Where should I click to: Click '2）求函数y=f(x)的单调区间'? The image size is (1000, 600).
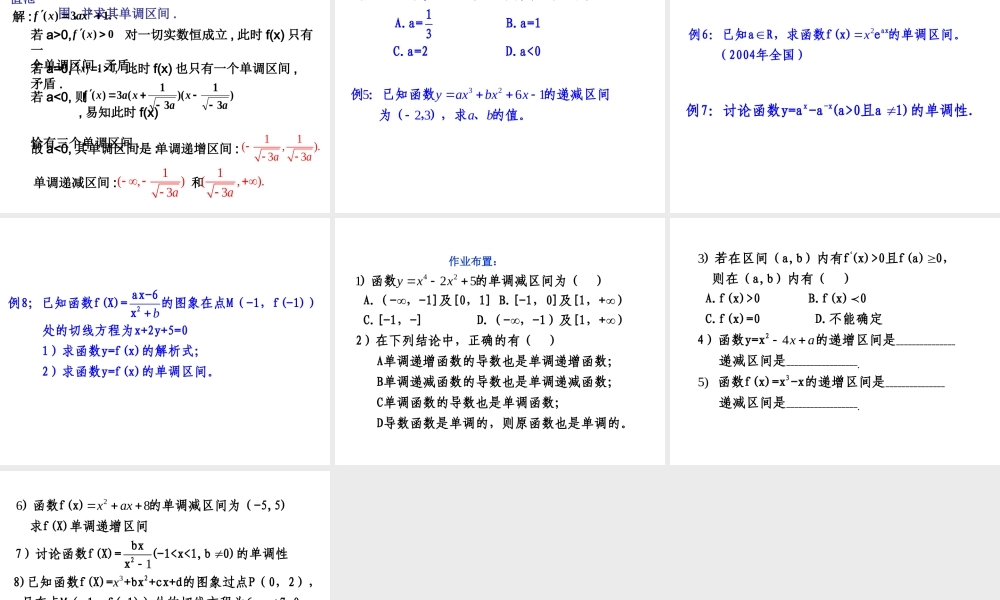click(x=128, y=371)
